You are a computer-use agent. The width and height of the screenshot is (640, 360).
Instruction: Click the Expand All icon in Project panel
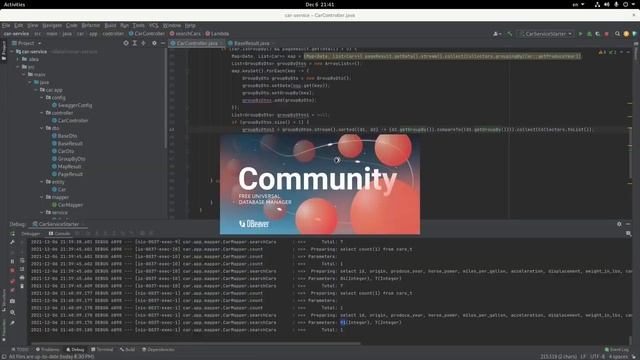134,43
